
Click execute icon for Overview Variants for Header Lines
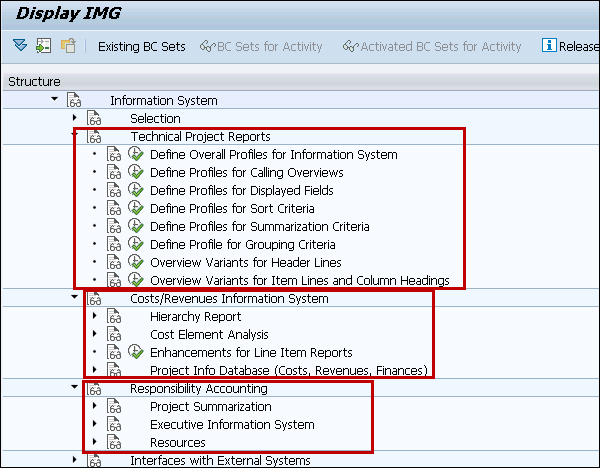point(136,263)
